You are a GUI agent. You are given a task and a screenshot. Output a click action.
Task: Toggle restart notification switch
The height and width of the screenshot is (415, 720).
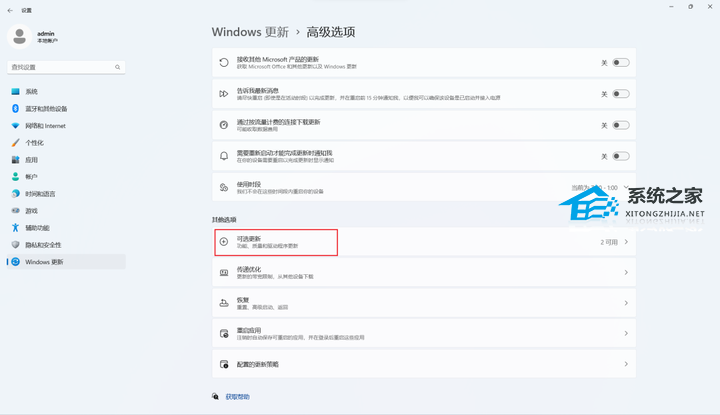(621, 157)
